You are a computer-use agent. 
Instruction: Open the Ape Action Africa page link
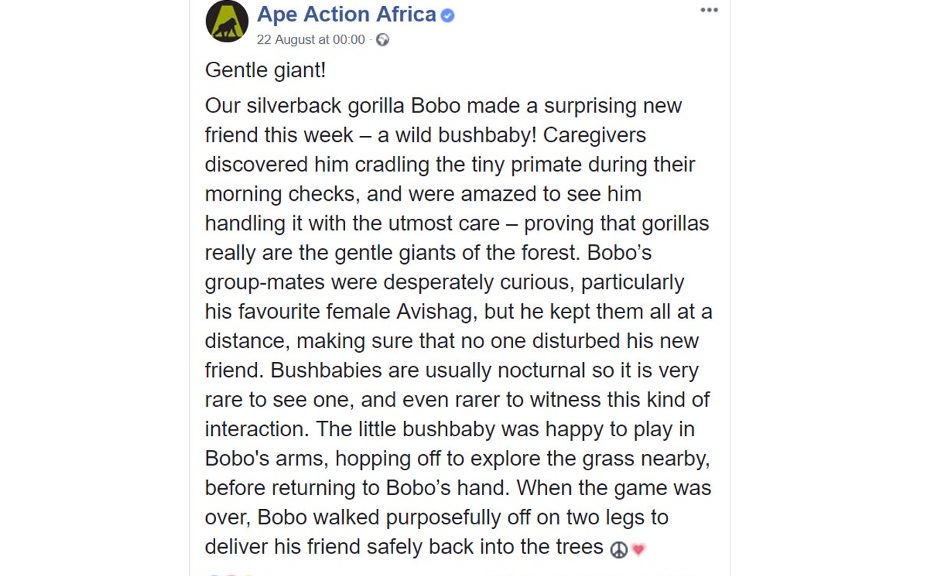pos(346,14)
